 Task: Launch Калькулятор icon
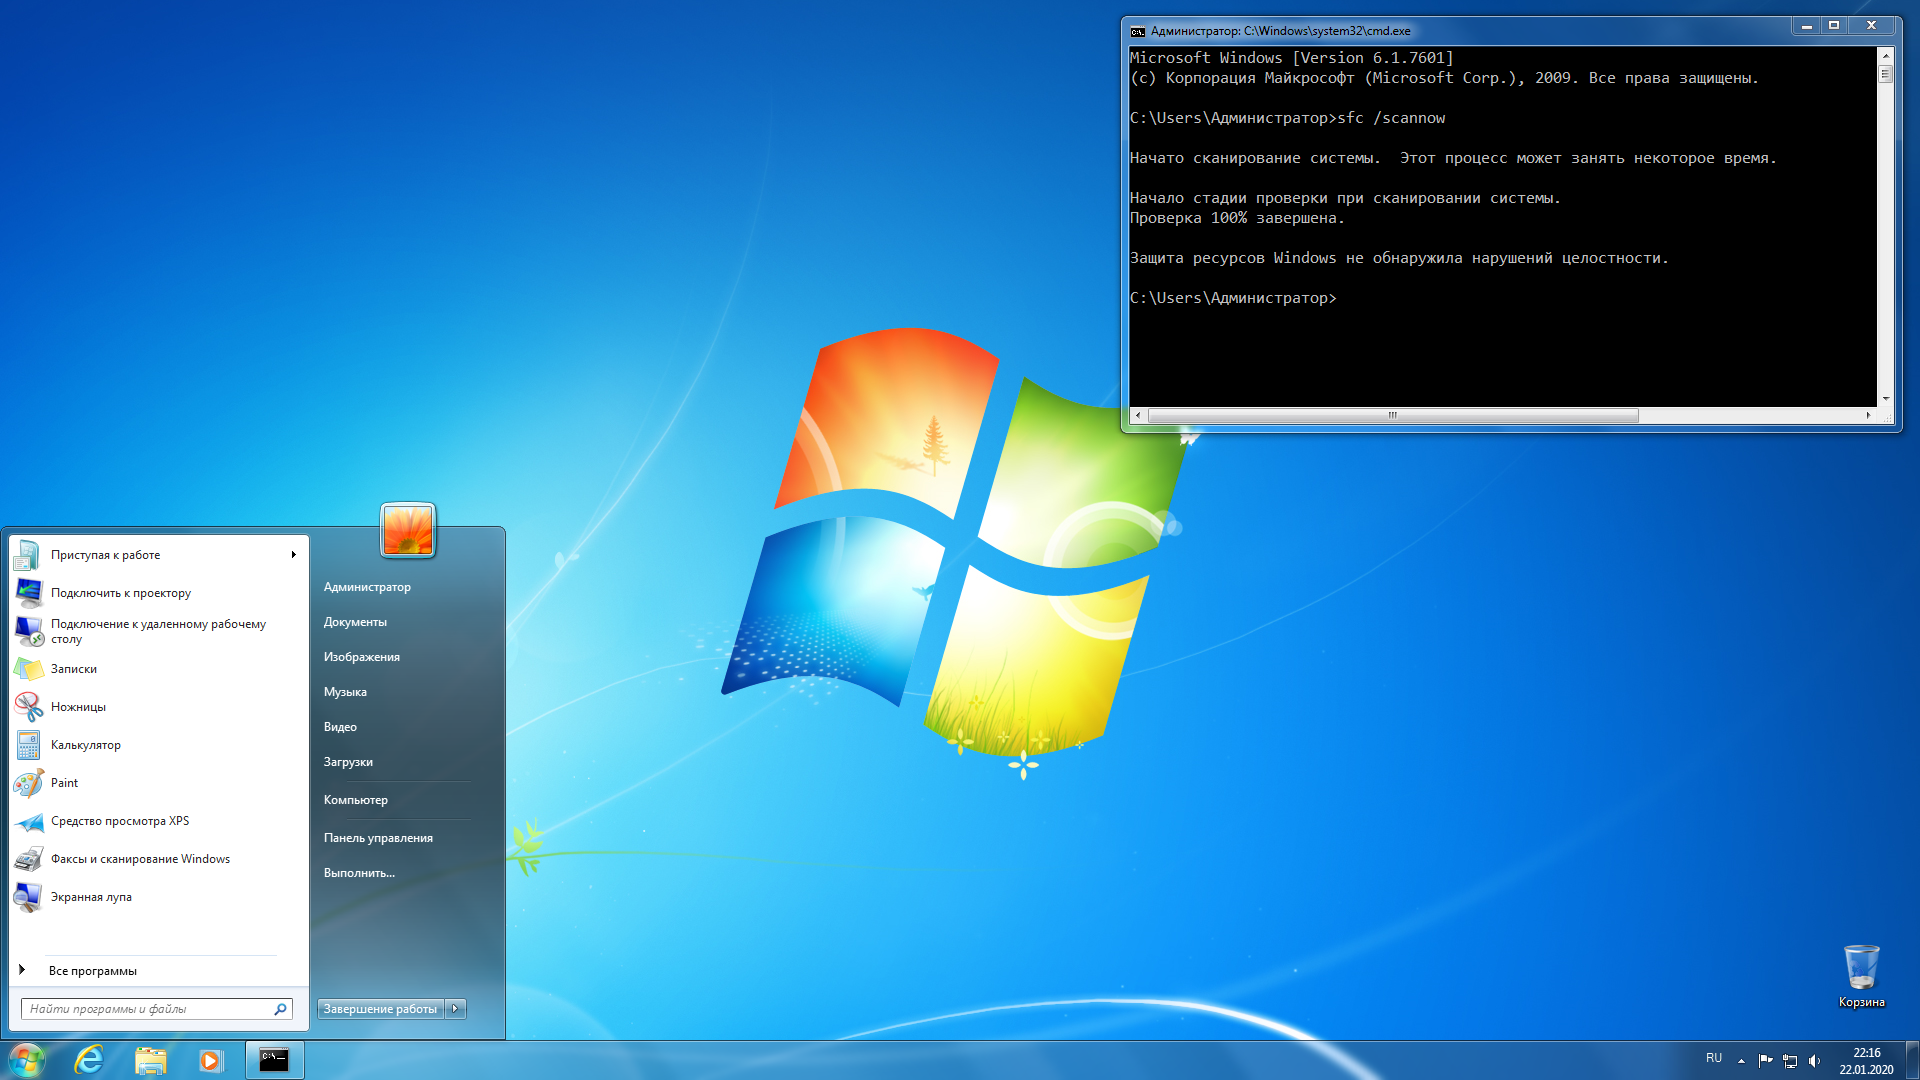point(28,745)
